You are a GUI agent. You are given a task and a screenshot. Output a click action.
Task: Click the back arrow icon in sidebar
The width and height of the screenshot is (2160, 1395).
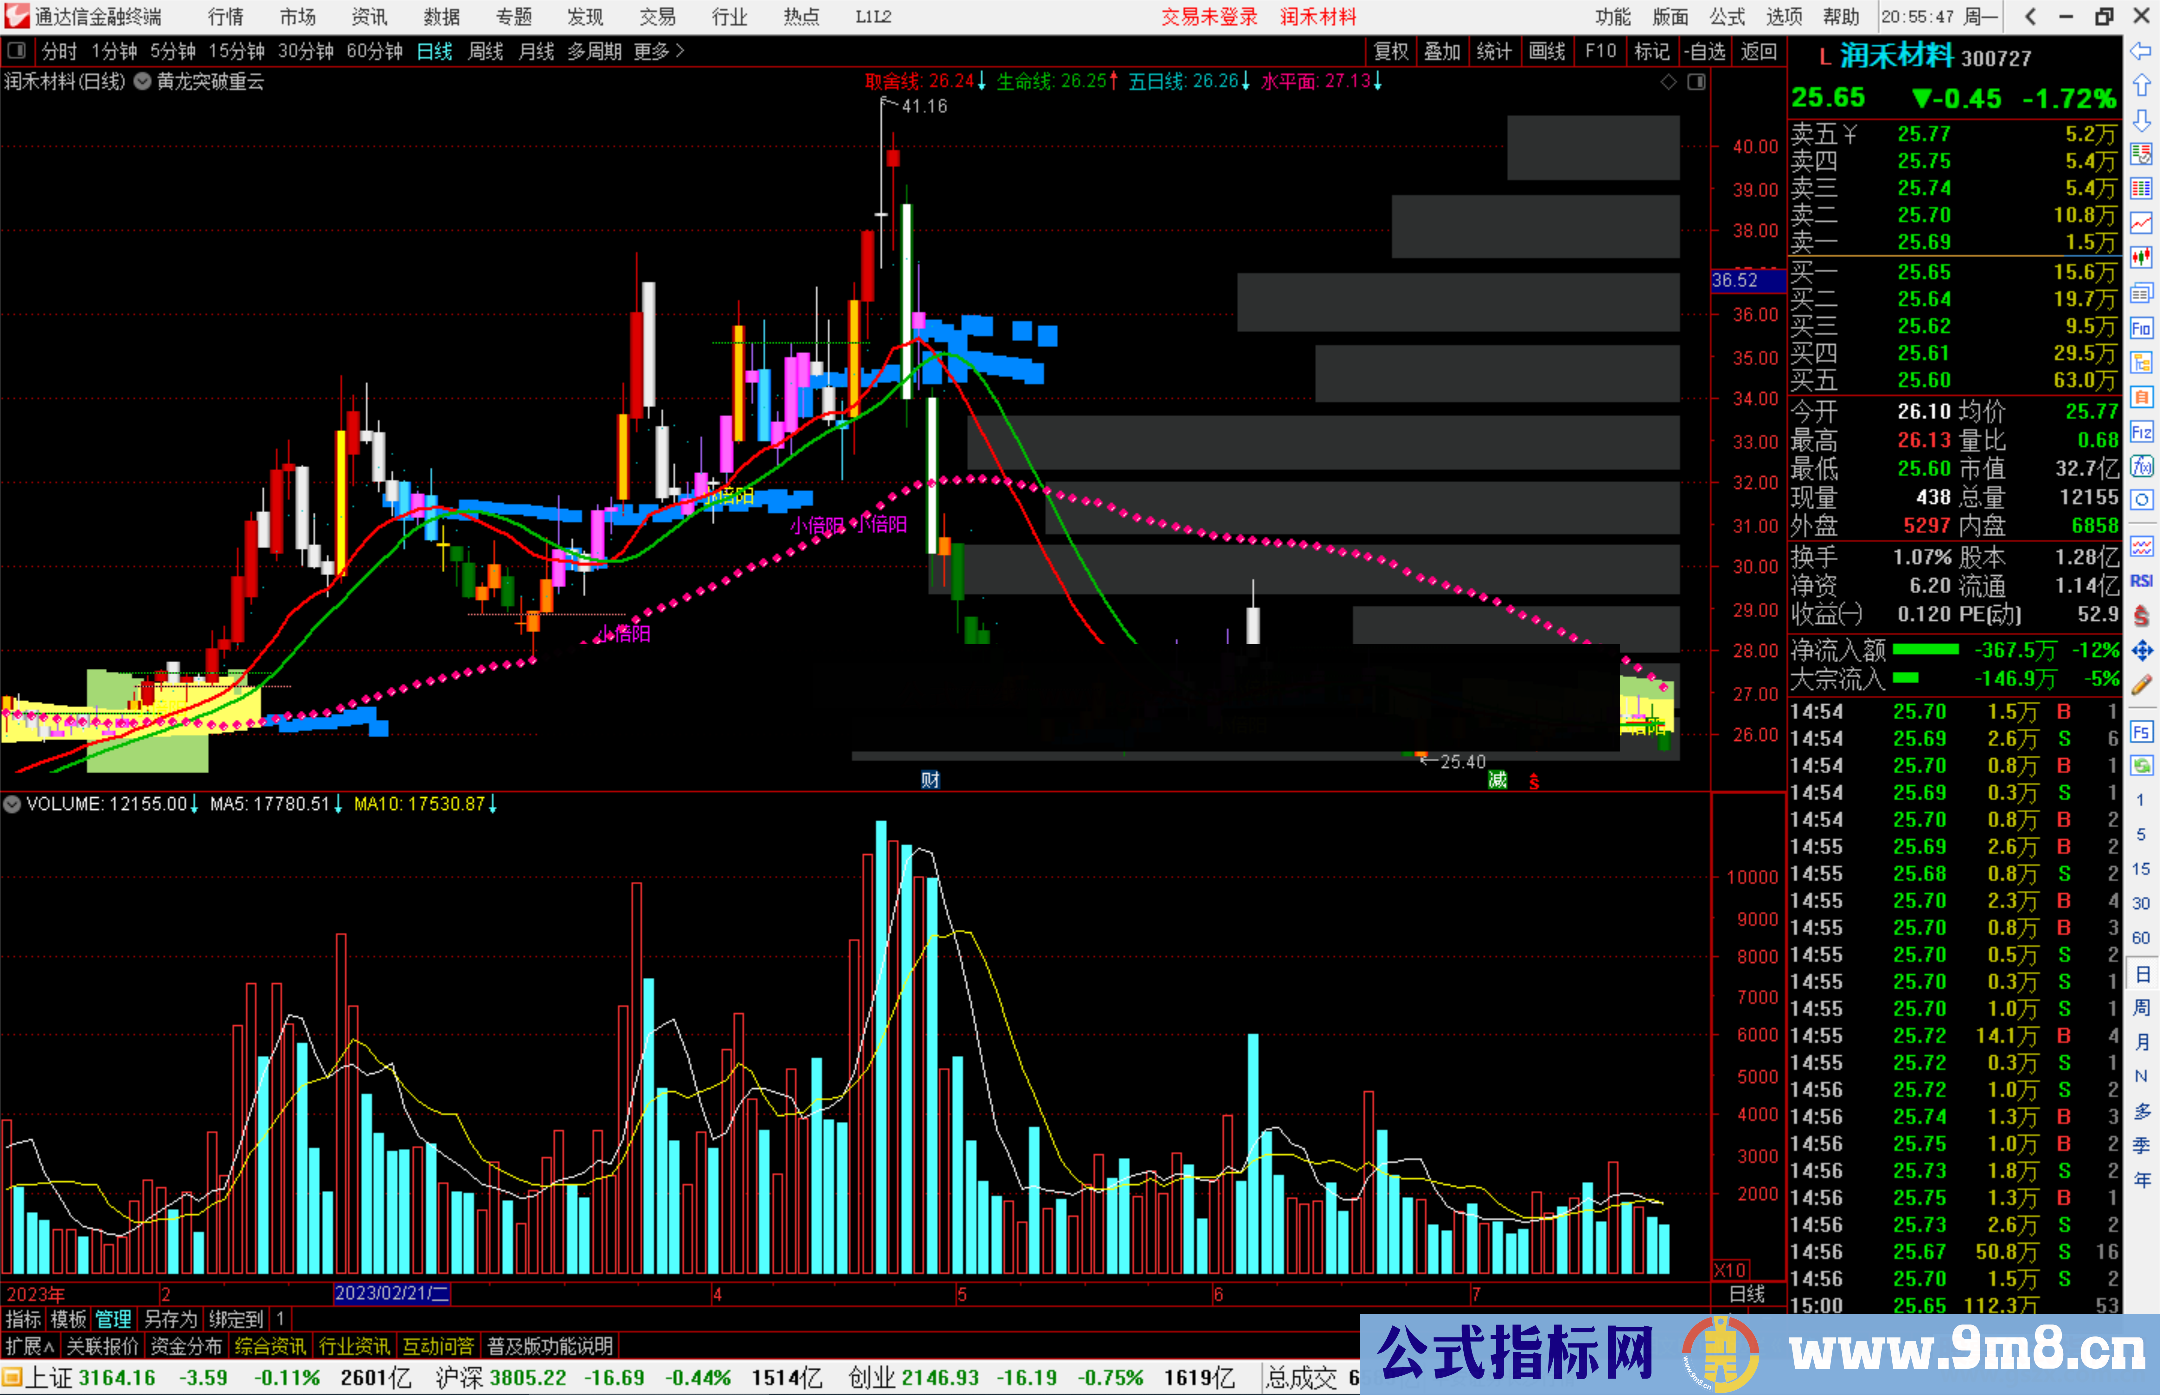click(2141, 50)
